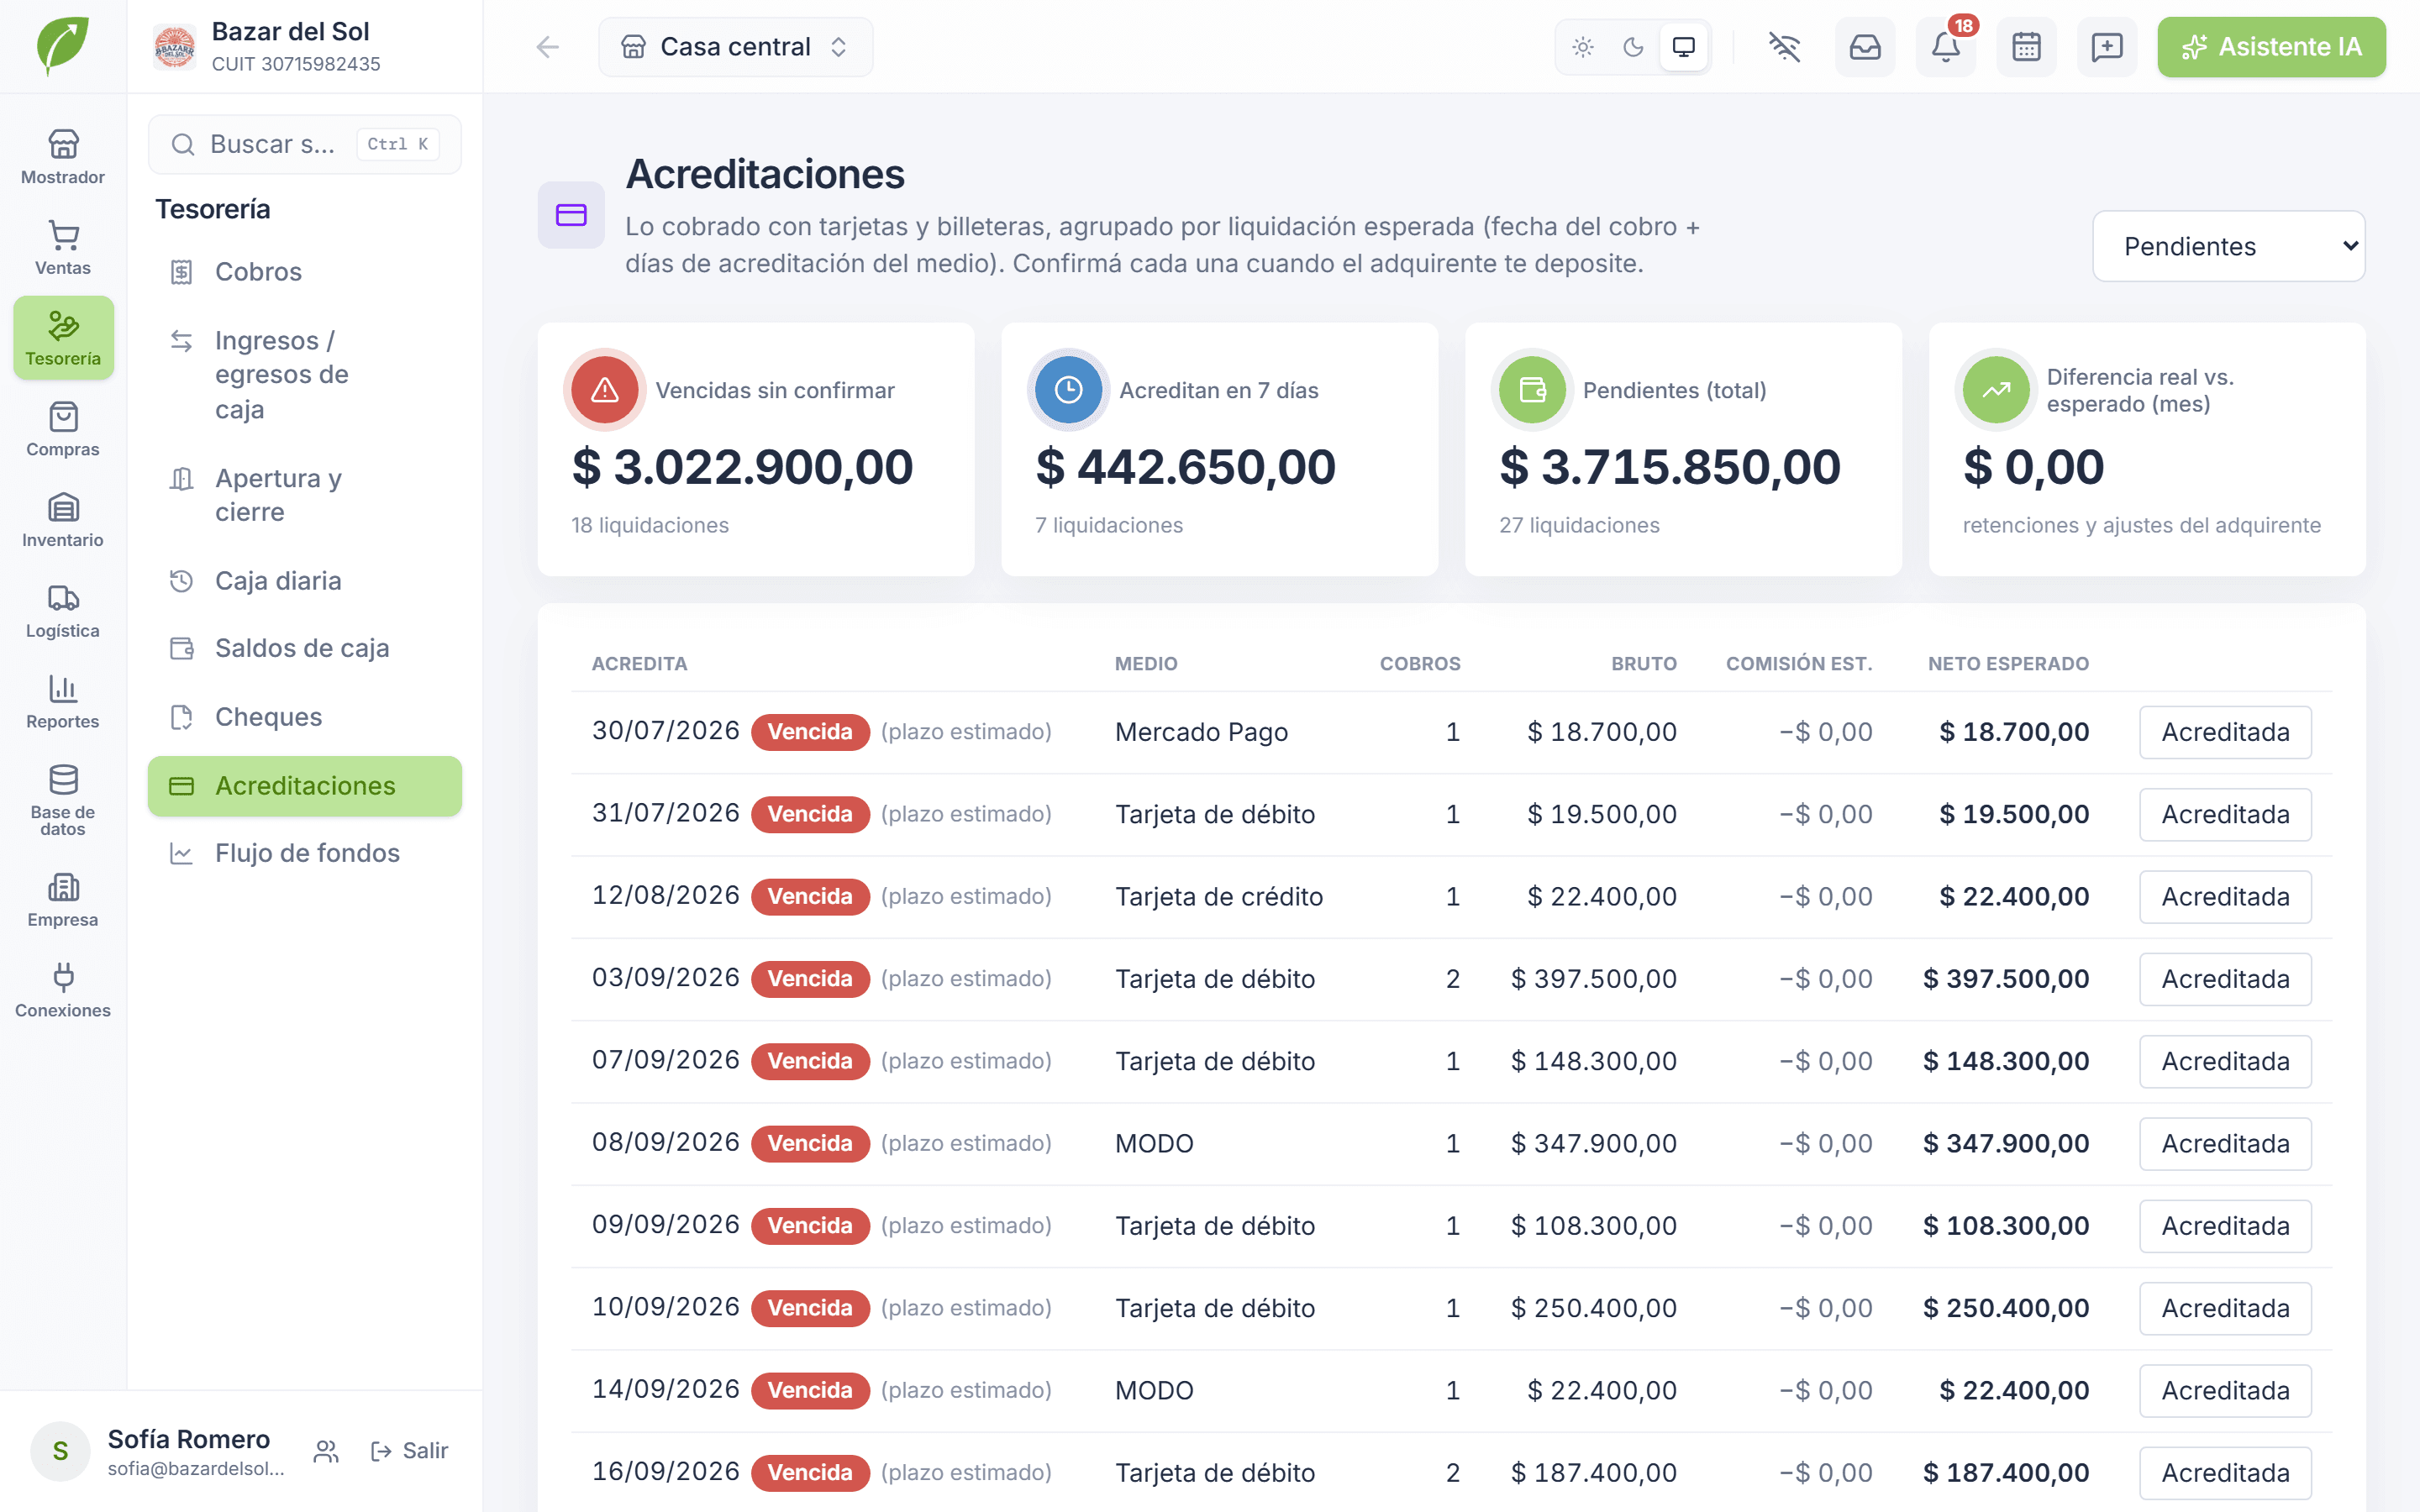Screen dimensions: 2420x1512
Task: Open Apertura y cierre menu item
Action: [x=305, y=495]
